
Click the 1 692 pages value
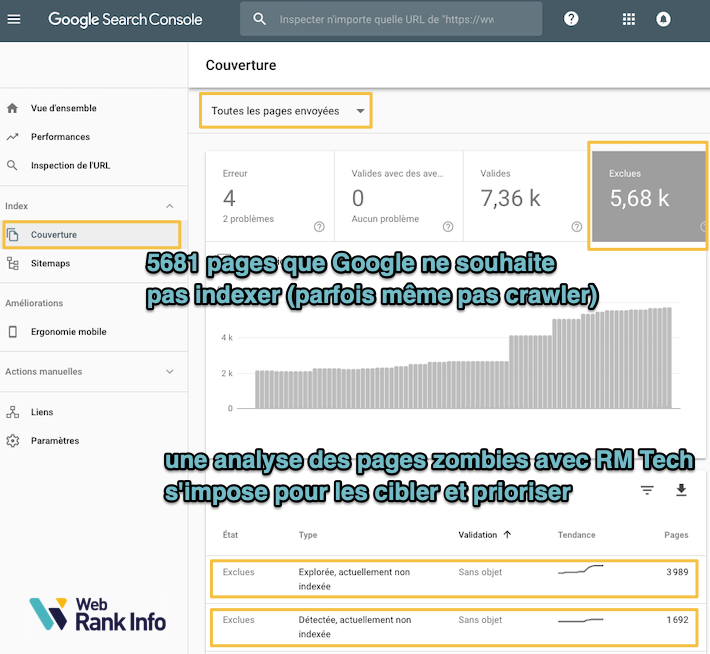point(677,620)
